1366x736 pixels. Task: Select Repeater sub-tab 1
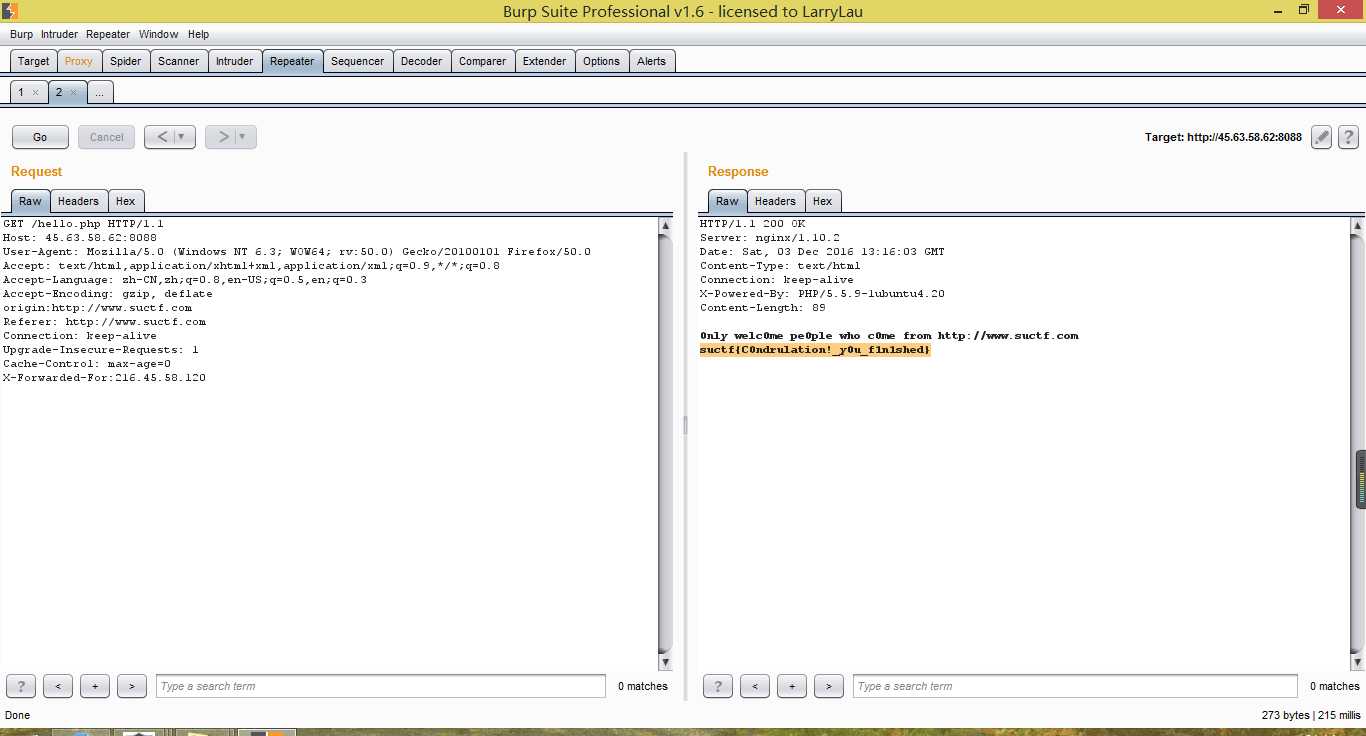tap(20, 92)
